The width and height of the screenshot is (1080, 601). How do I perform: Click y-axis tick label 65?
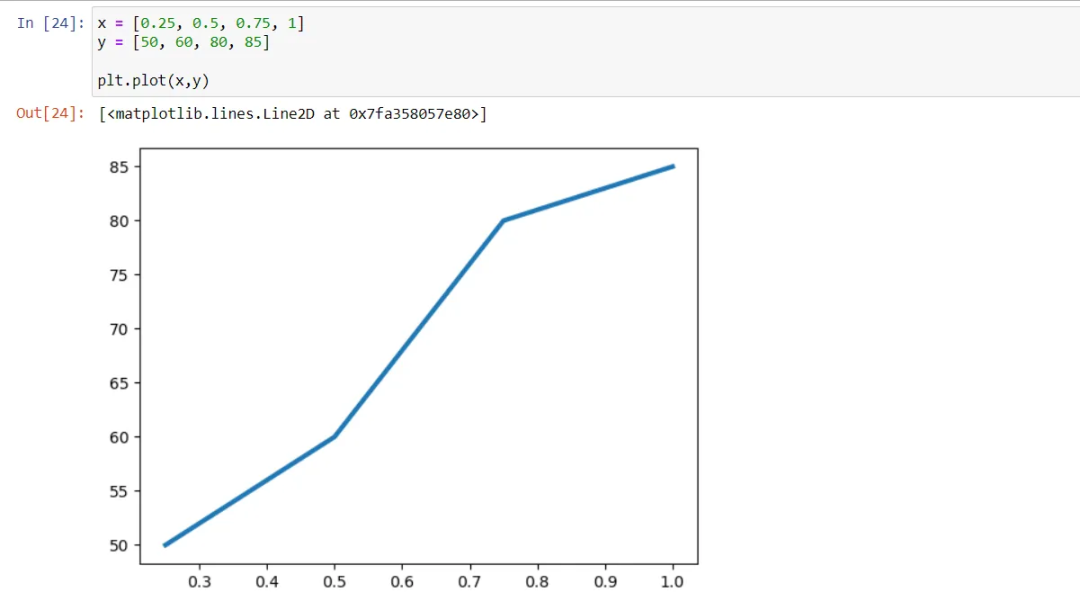[118, 383]
